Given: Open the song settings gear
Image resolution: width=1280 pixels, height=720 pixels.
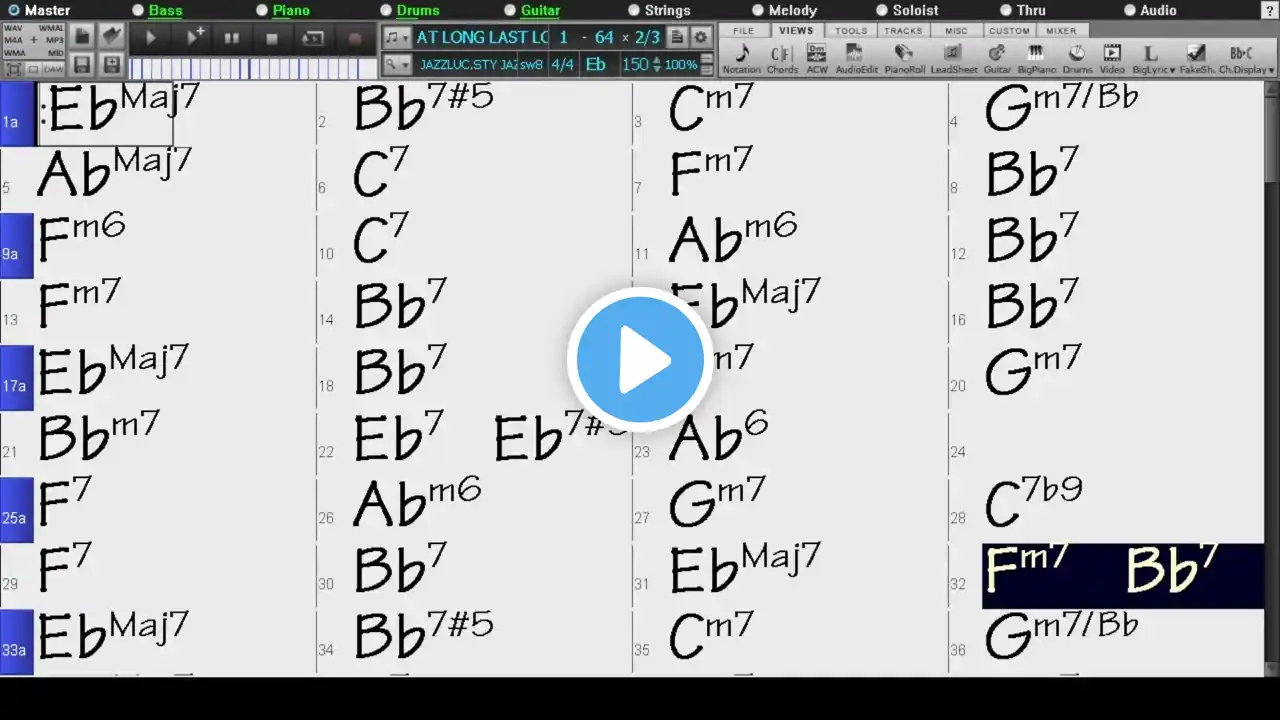Looking at the screenshot, I should [701, 37].
